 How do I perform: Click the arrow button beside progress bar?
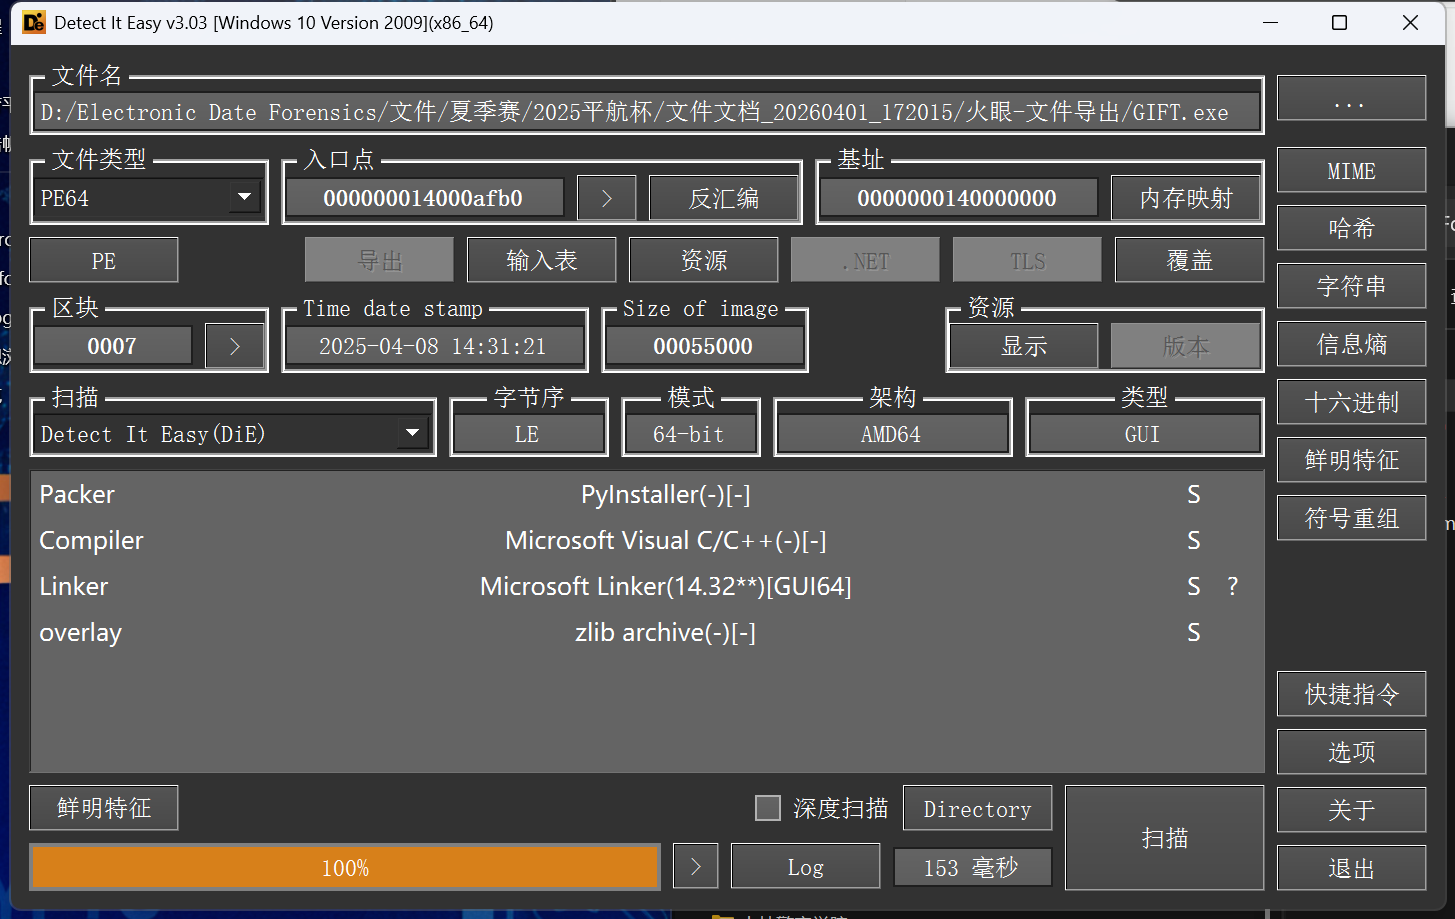coord(696,866)
